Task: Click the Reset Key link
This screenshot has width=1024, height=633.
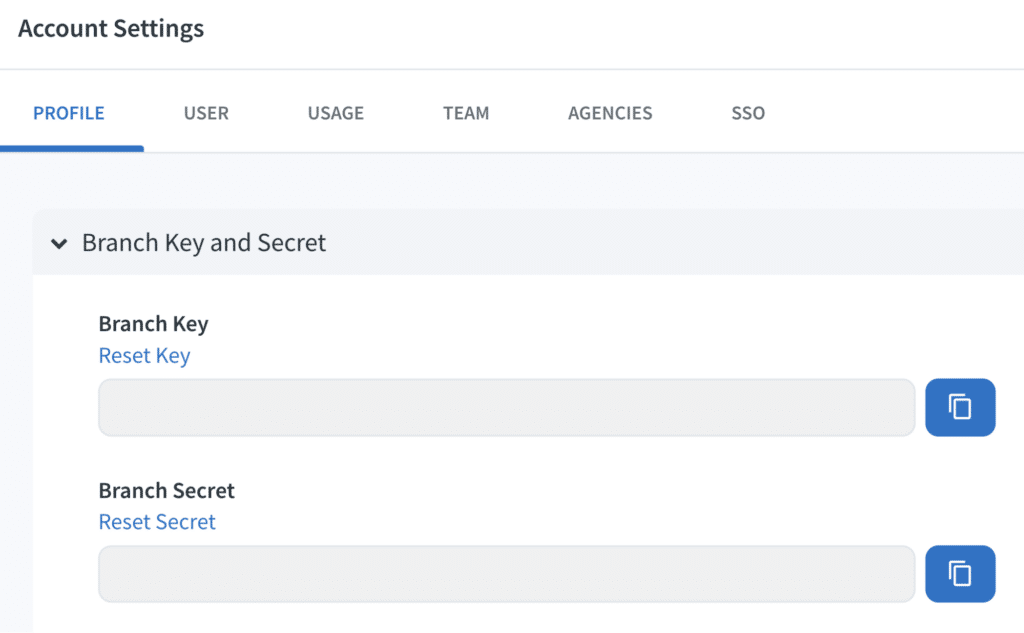Action: click(x=144, y=355)
